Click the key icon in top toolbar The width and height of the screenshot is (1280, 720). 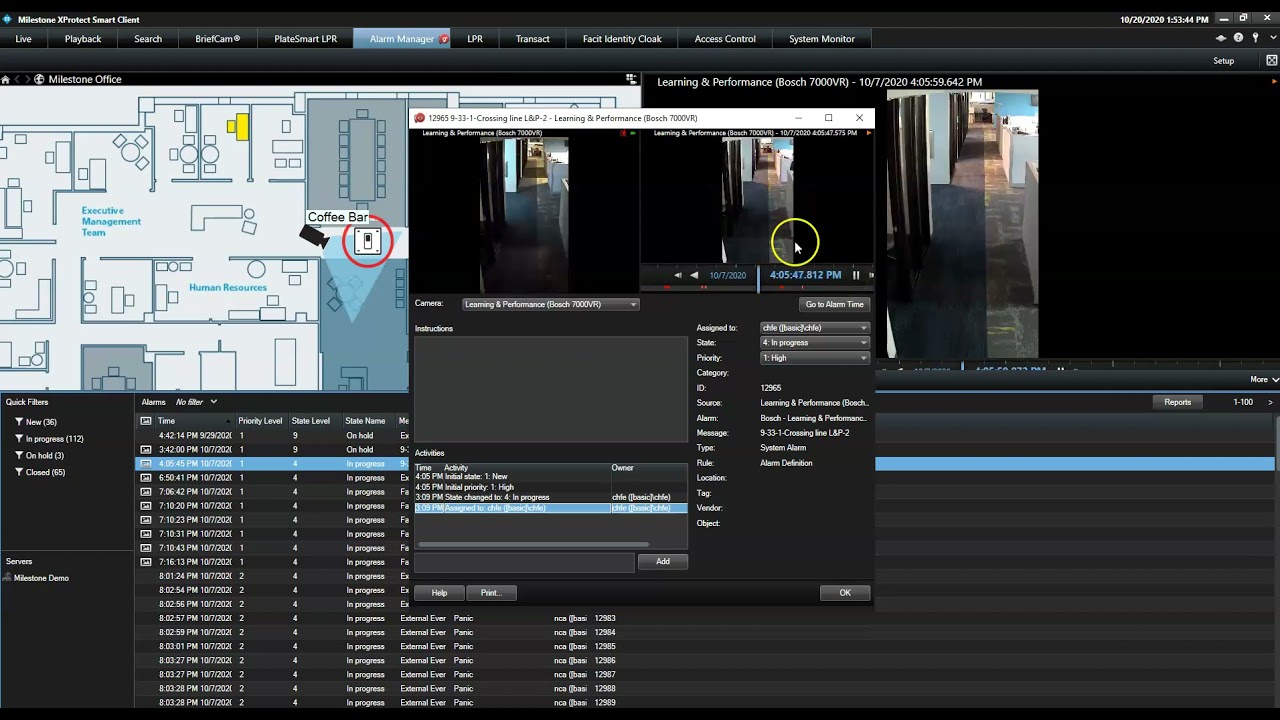[x=1255, y=38]
